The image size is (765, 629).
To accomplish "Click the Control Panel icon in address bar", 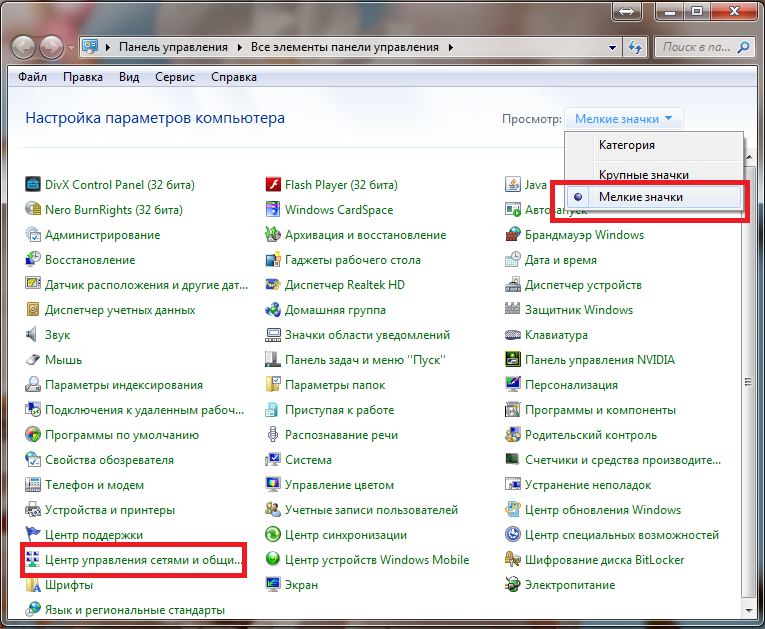I will pyautogui.click(x=91, y=47).
